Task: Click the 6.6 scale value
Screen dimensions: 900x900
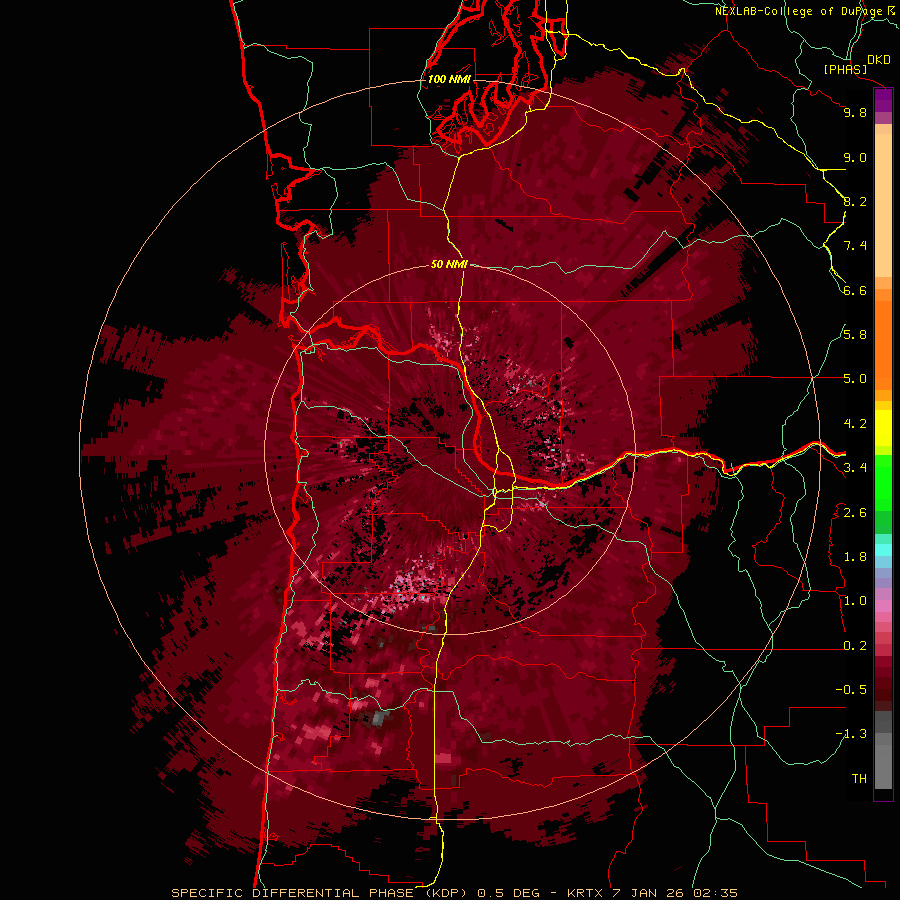Action: pyautogui.click(x=855, y=290)
